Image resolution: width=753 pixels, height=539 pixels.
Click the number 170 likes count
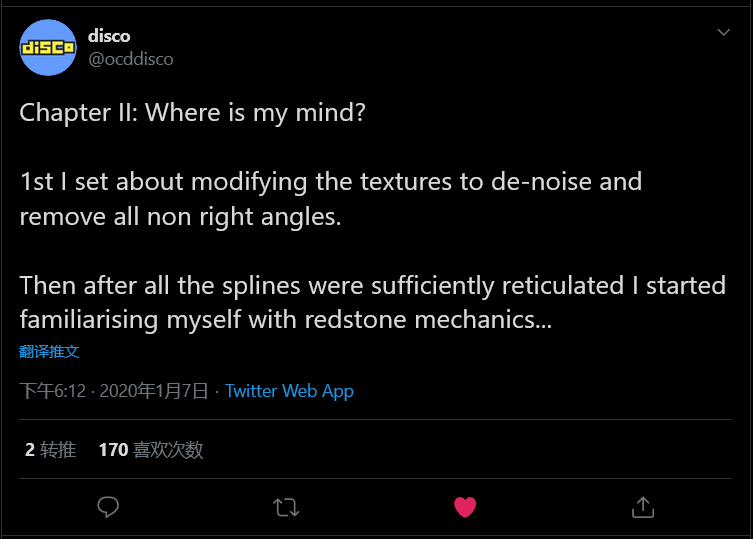113,450
